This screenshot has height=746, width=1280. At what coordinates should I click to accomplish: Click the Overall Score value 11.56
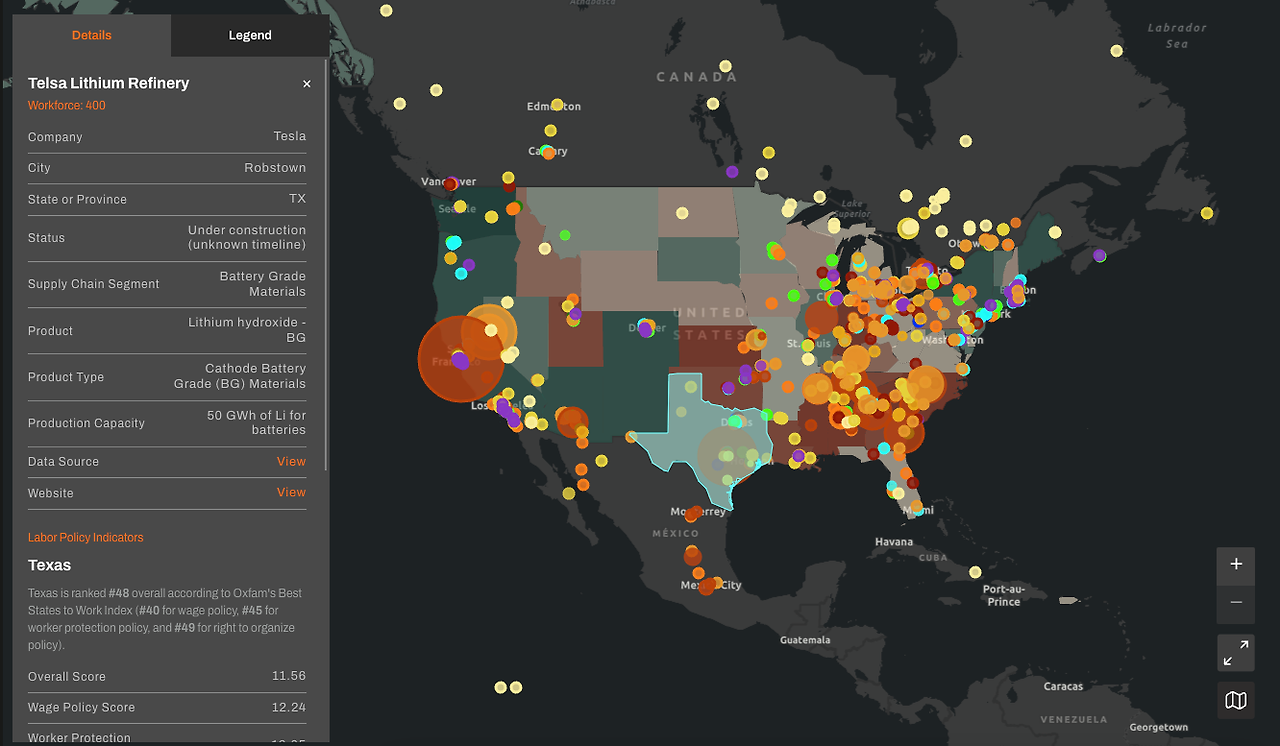click(289, 676)
